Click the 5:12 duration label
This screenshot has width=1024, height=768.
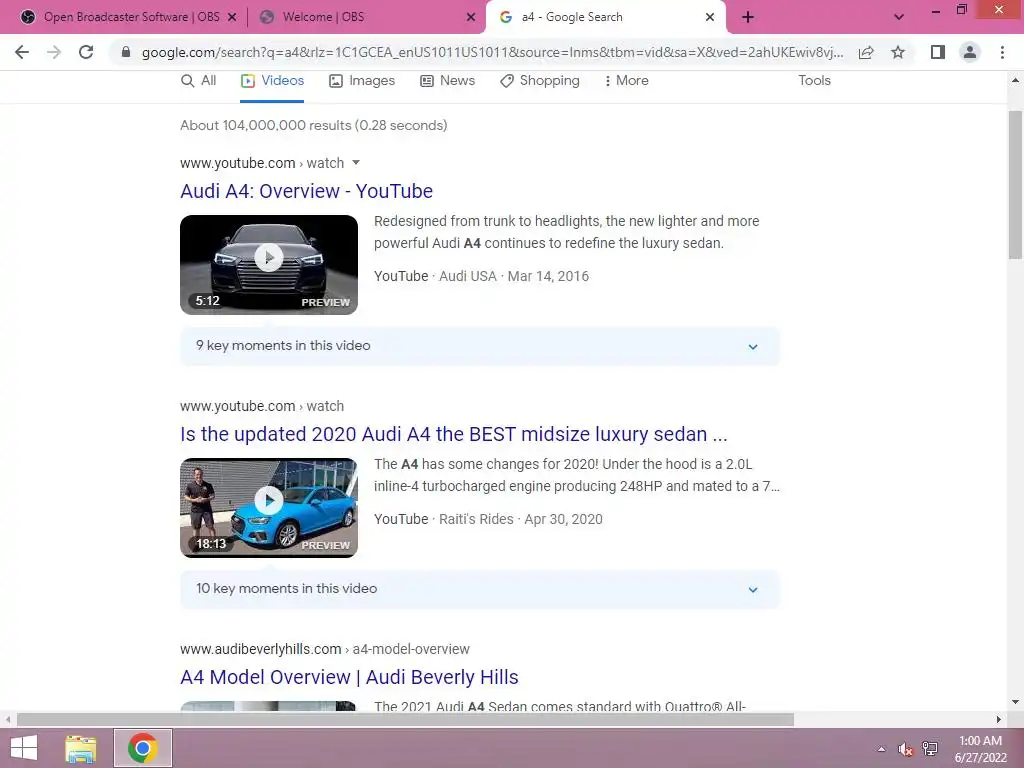(208, 301)
